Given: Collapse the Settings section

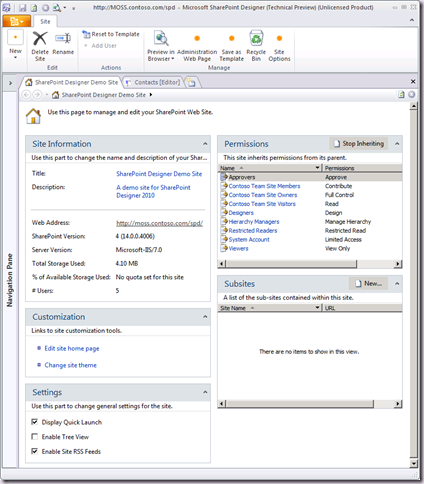Looking at the screenshot, I should click(205, 392).
